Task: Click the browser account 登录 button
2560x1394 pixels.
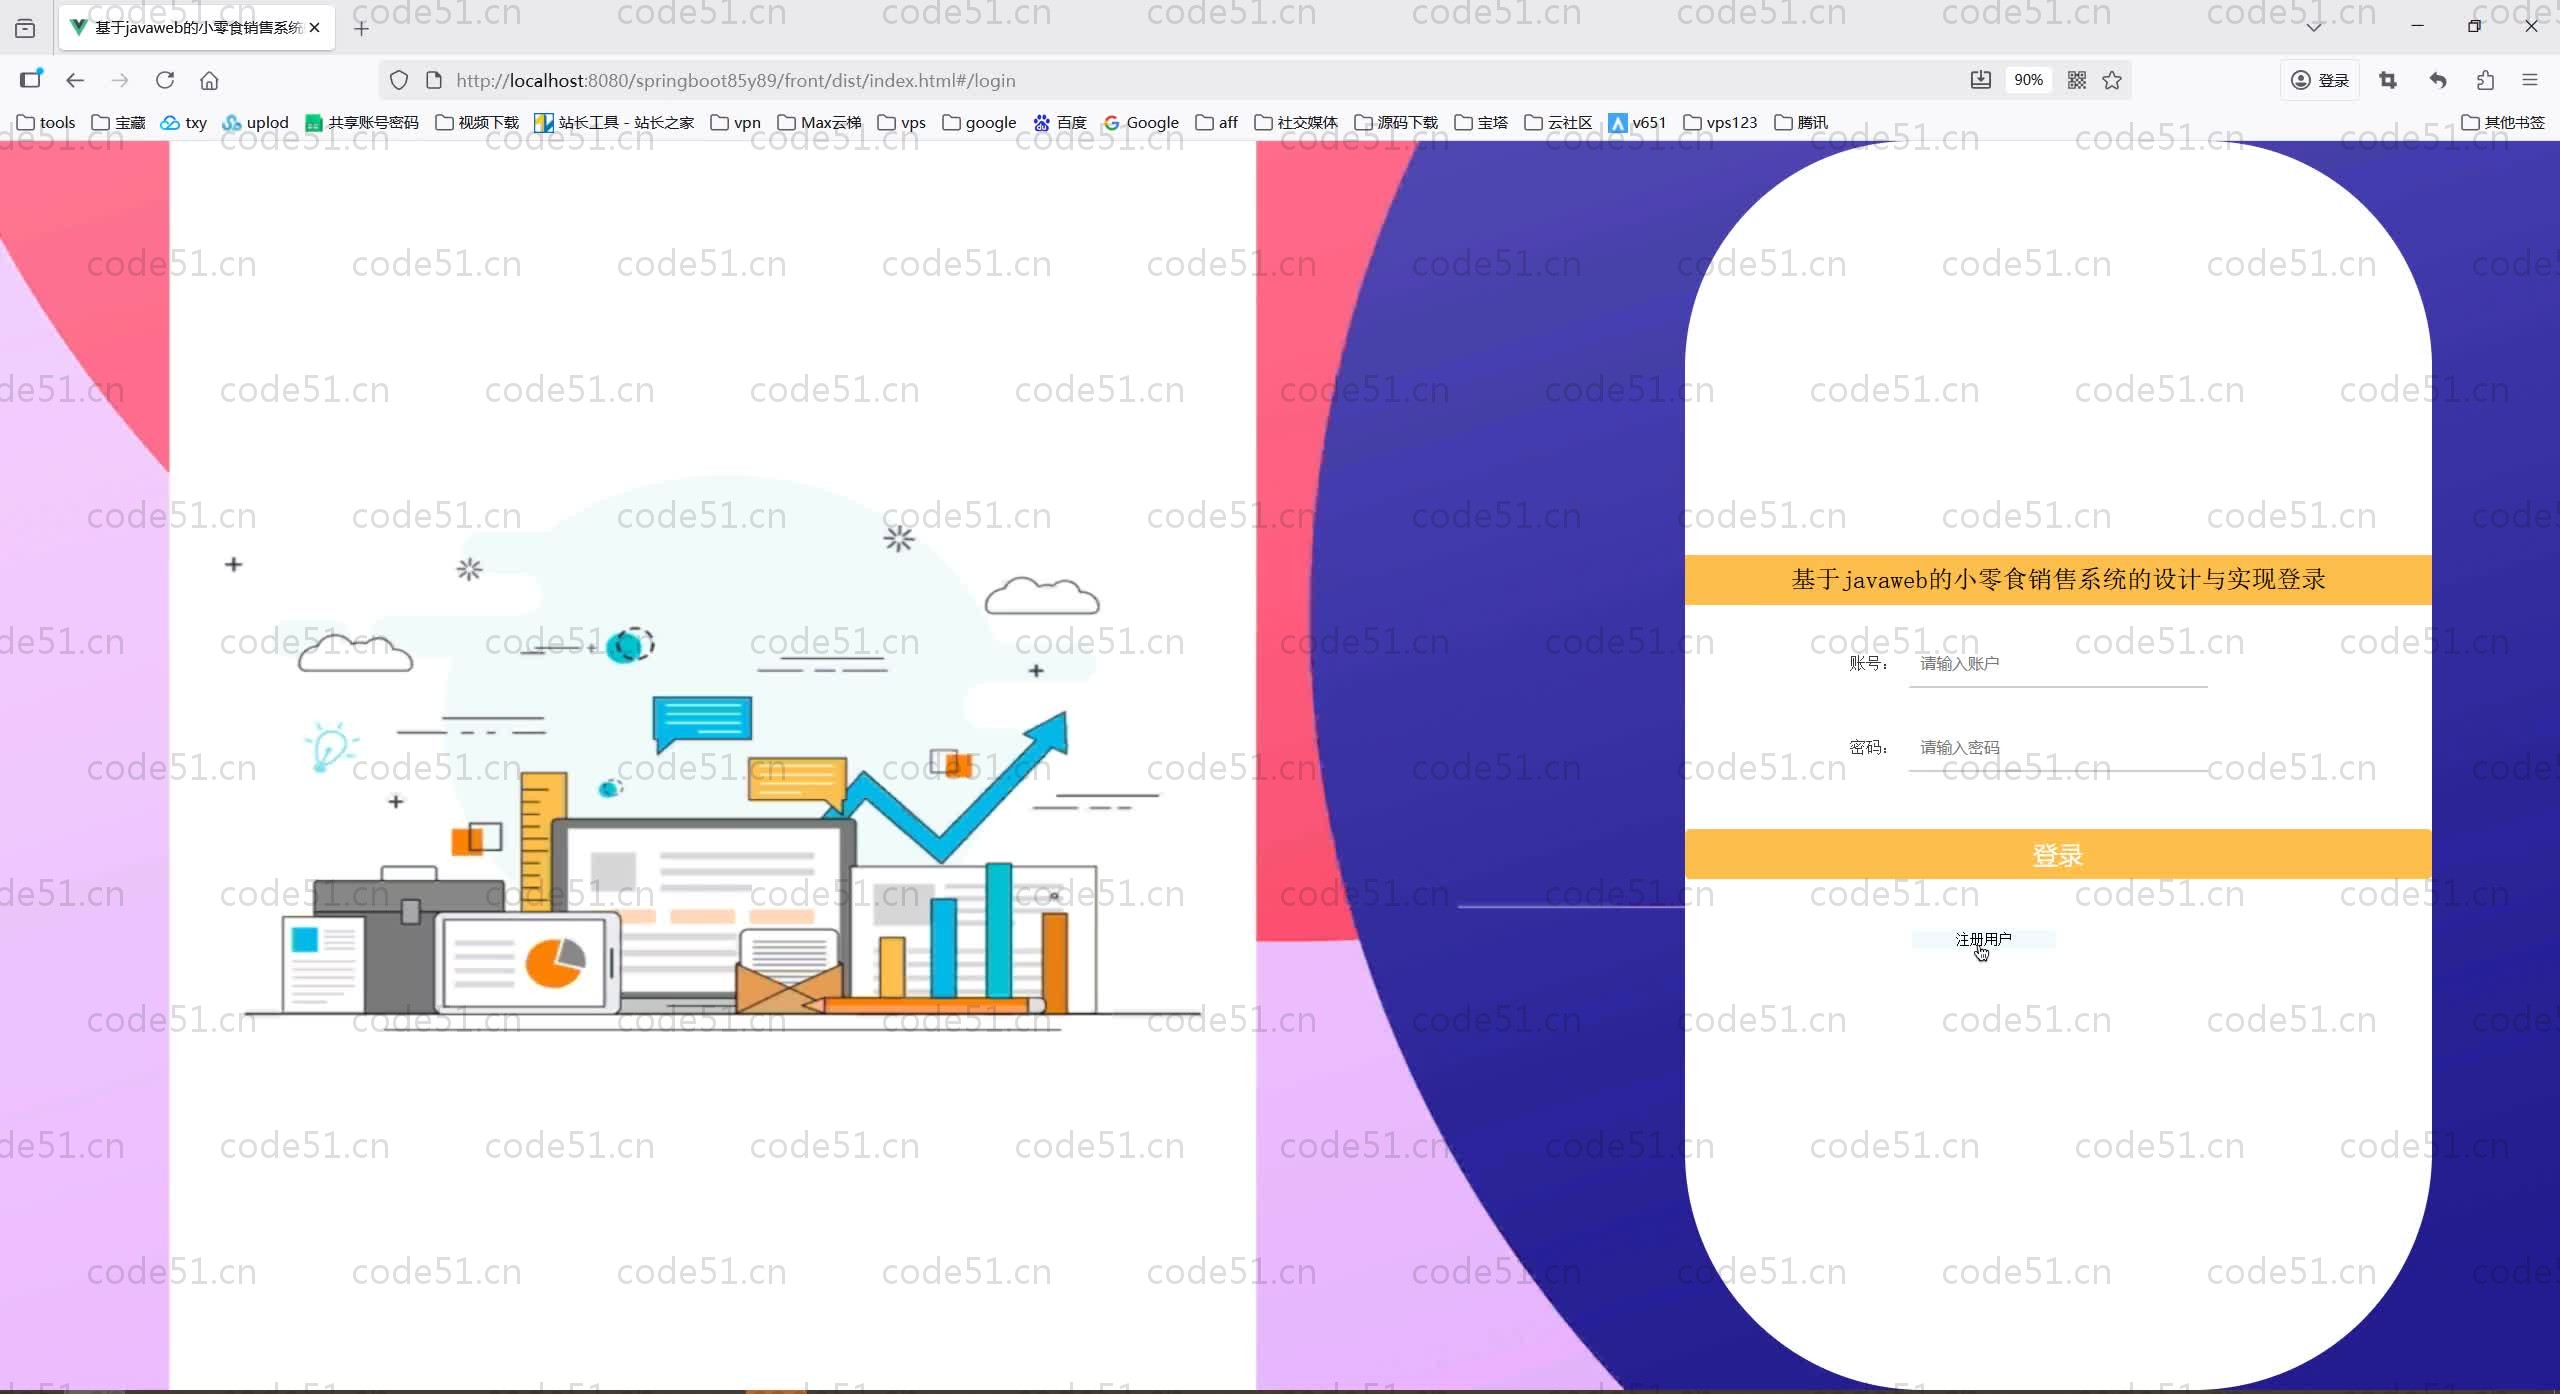Action: 2320,80
